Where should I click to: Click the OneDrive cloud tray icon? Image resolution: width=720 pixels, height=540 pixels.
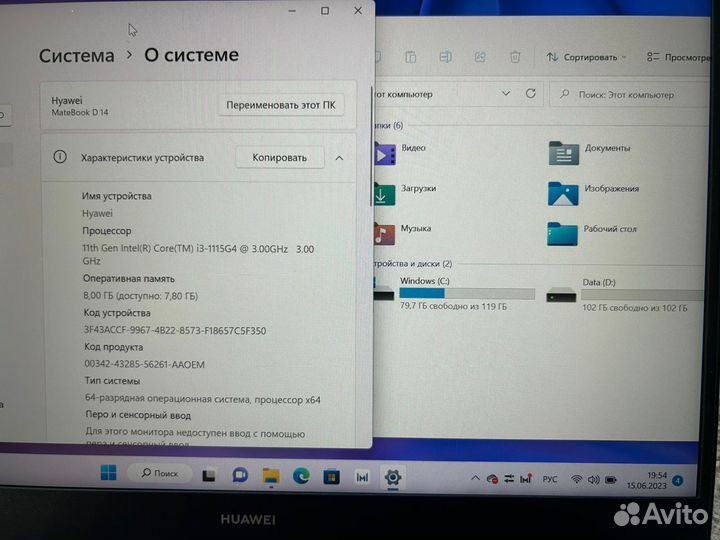[x=492, y=479]
